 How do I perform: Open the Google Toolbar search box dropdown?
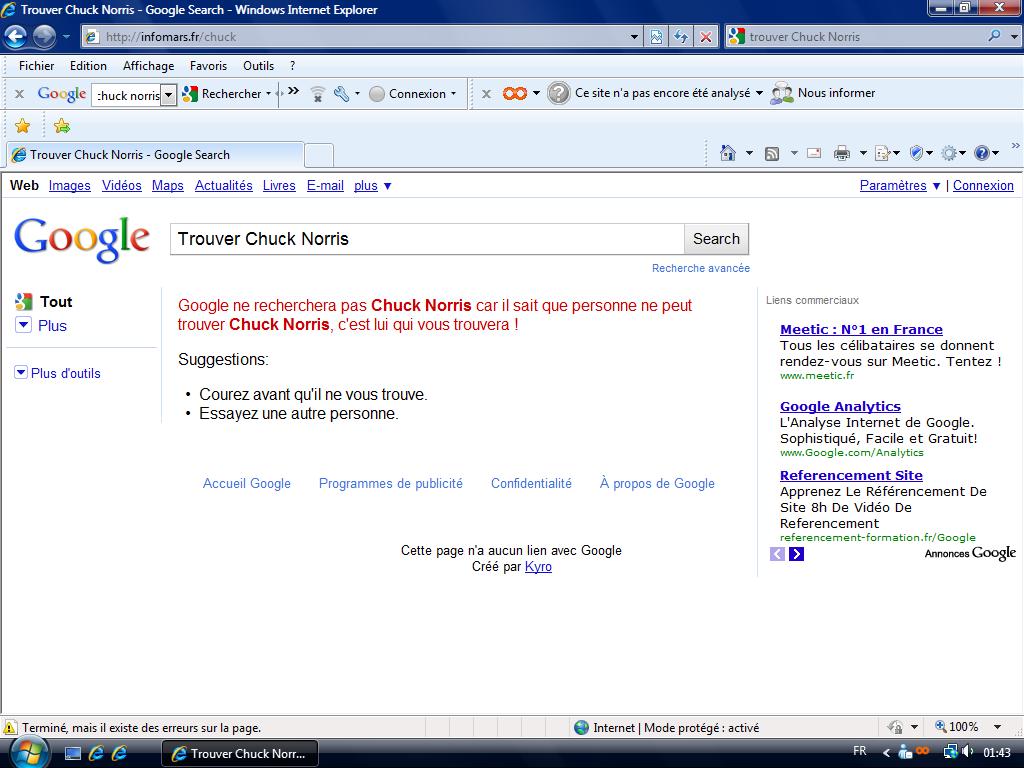168,95
